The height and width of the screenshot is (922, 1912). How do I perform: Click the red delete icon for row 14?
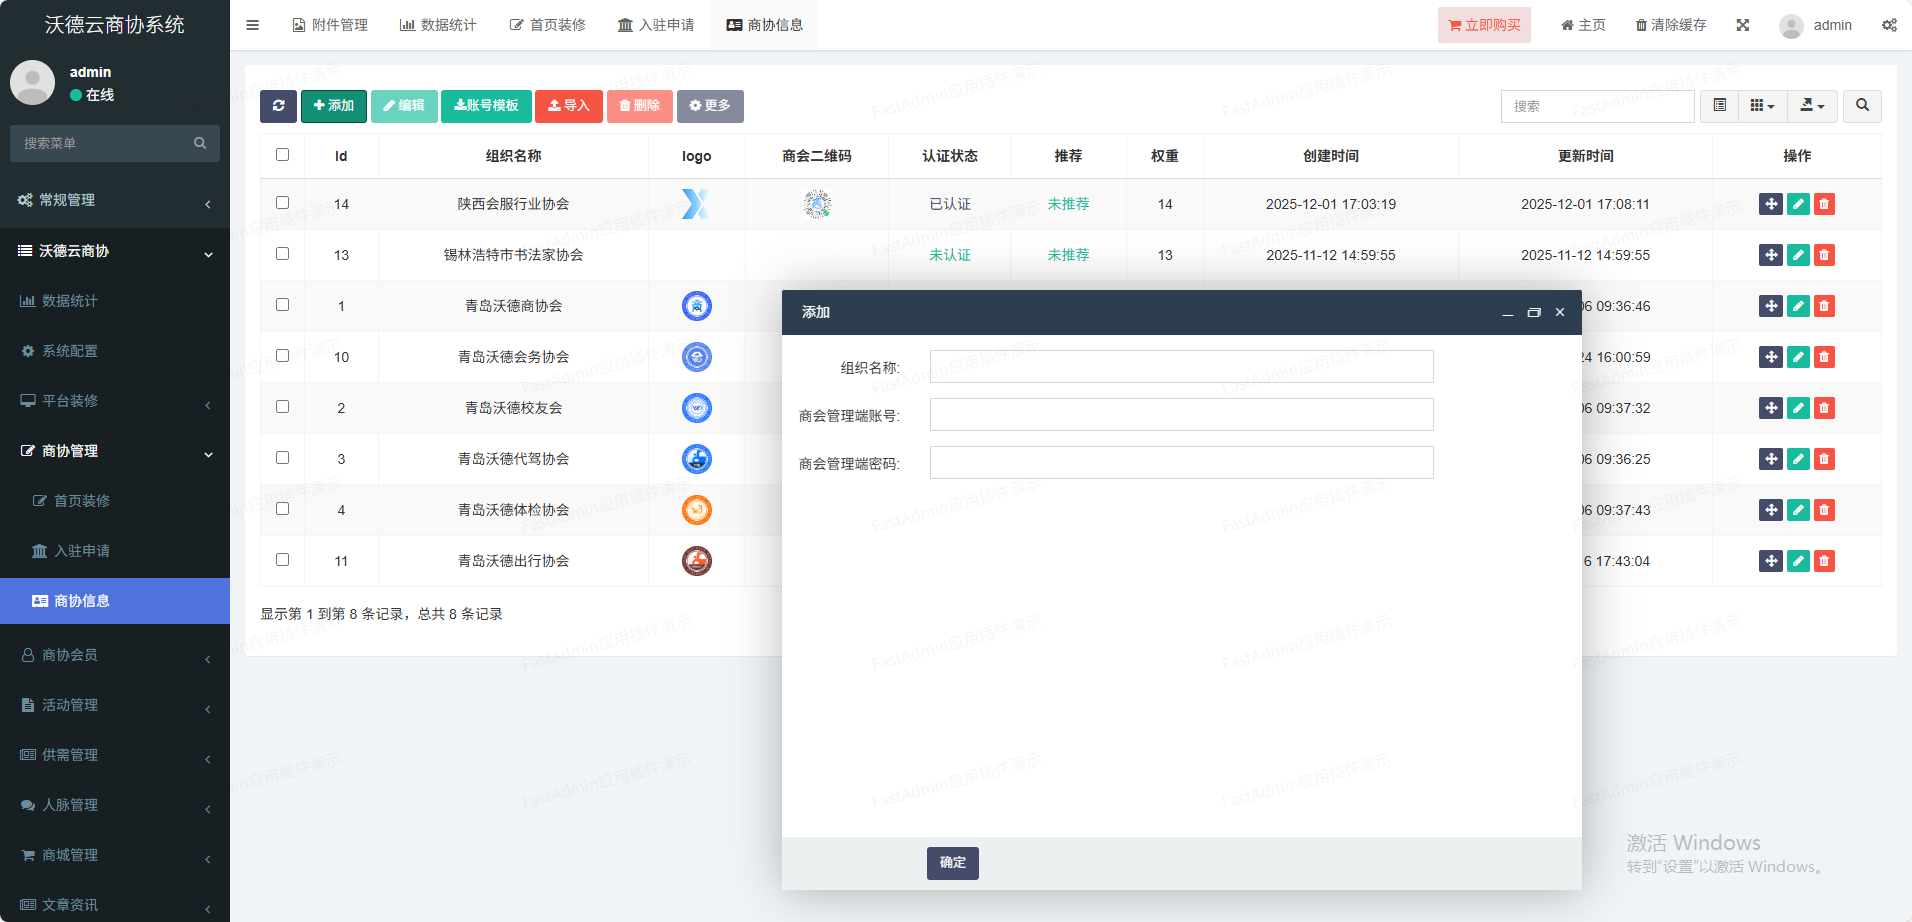[x=1824, y=204]
